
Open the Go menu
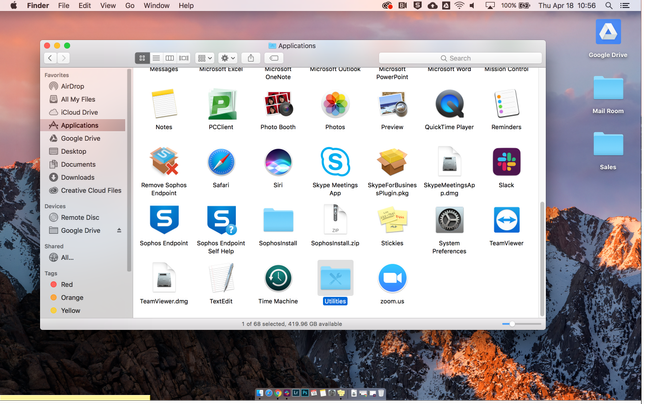click(130, 5)
